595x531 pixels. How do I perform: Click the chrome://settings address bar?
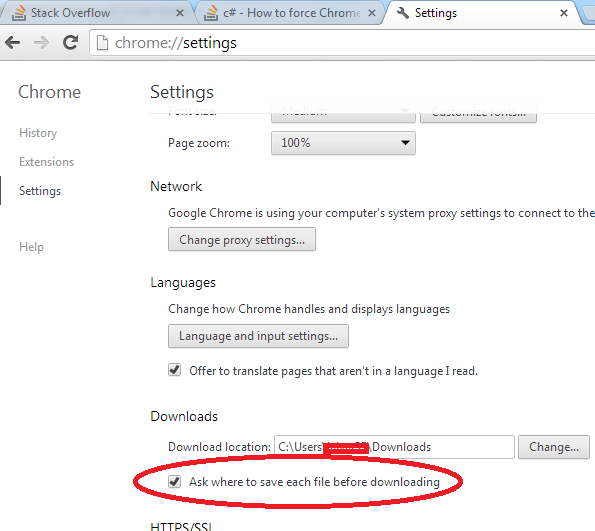pyautogui.click(x=342, y=43)
